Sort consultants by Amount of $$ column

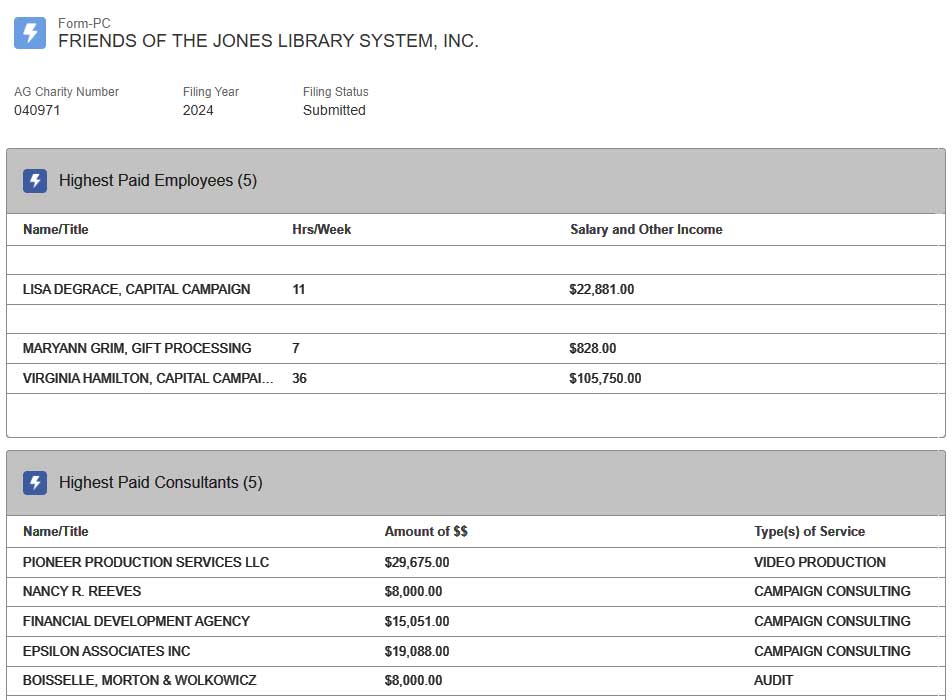pyautogui.click(x=426, y=532)
